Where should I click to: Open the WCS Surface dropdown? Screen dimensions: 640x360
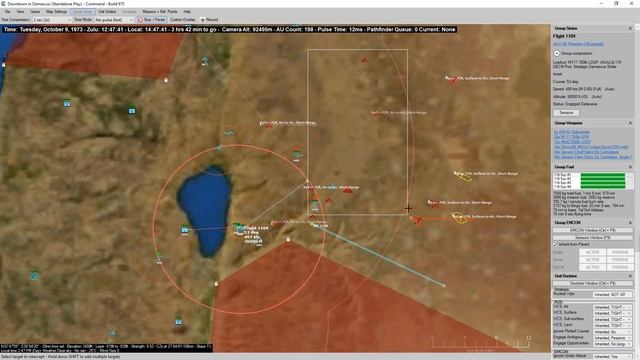point(612,313)
